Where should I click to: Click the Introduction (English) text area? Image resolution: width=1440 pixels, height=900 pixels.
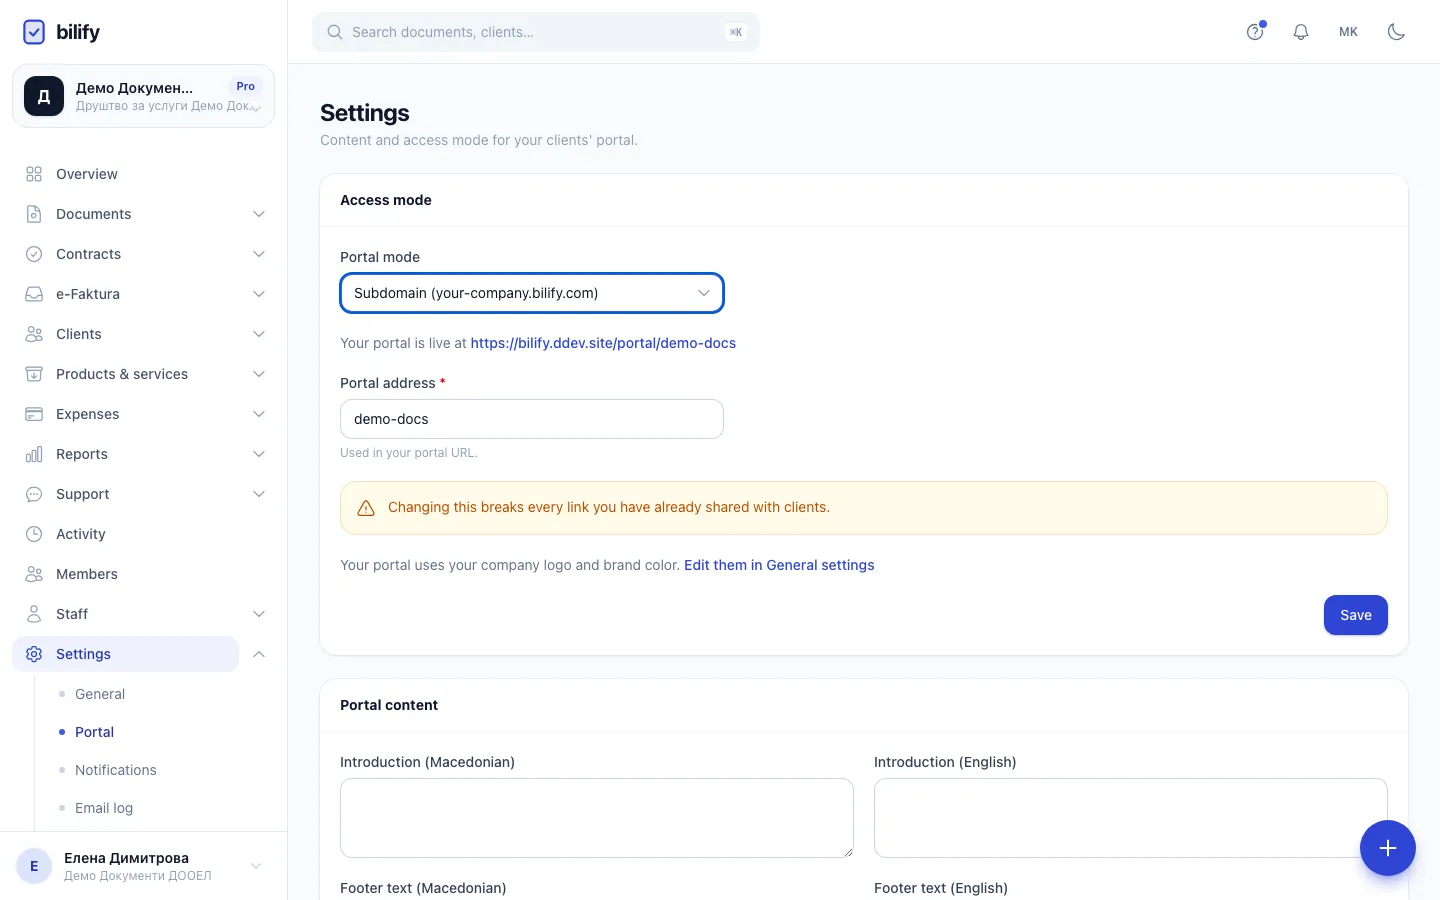(1131, 818)
